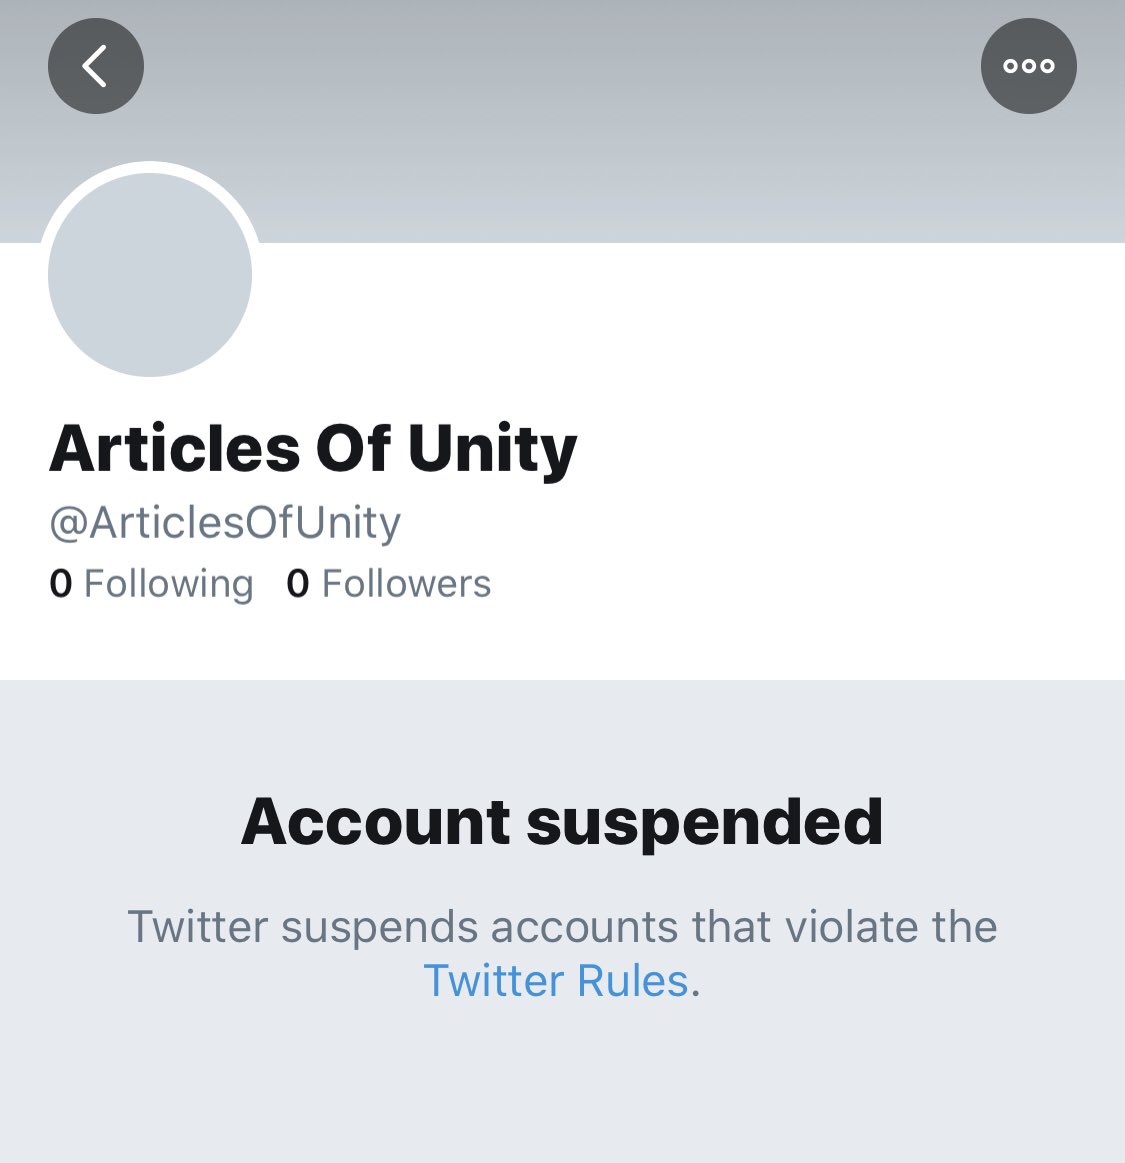Open the Followers list label
This screenshot has height=1163, width=1125.
[406, 584]
